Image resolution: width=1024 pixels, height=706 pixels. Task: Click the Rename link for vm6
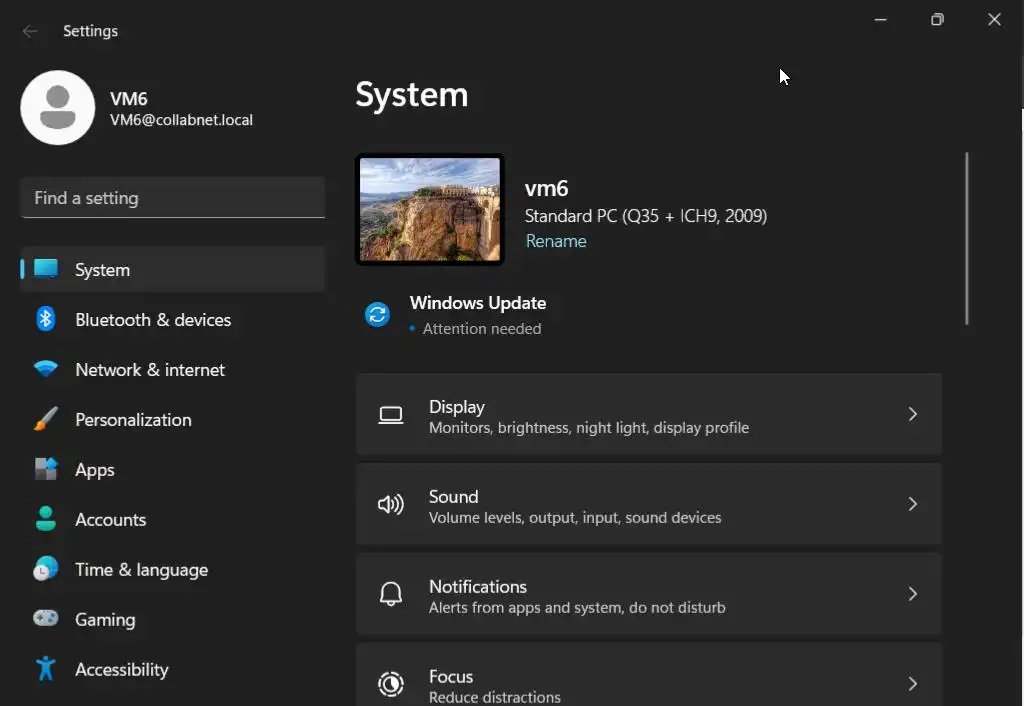[x=556, y=241]
